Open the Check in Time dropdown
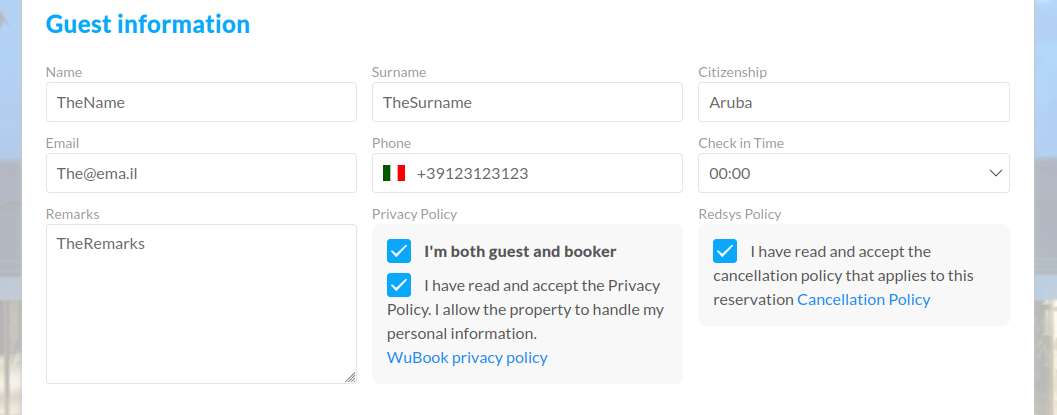 click(853, 173)
